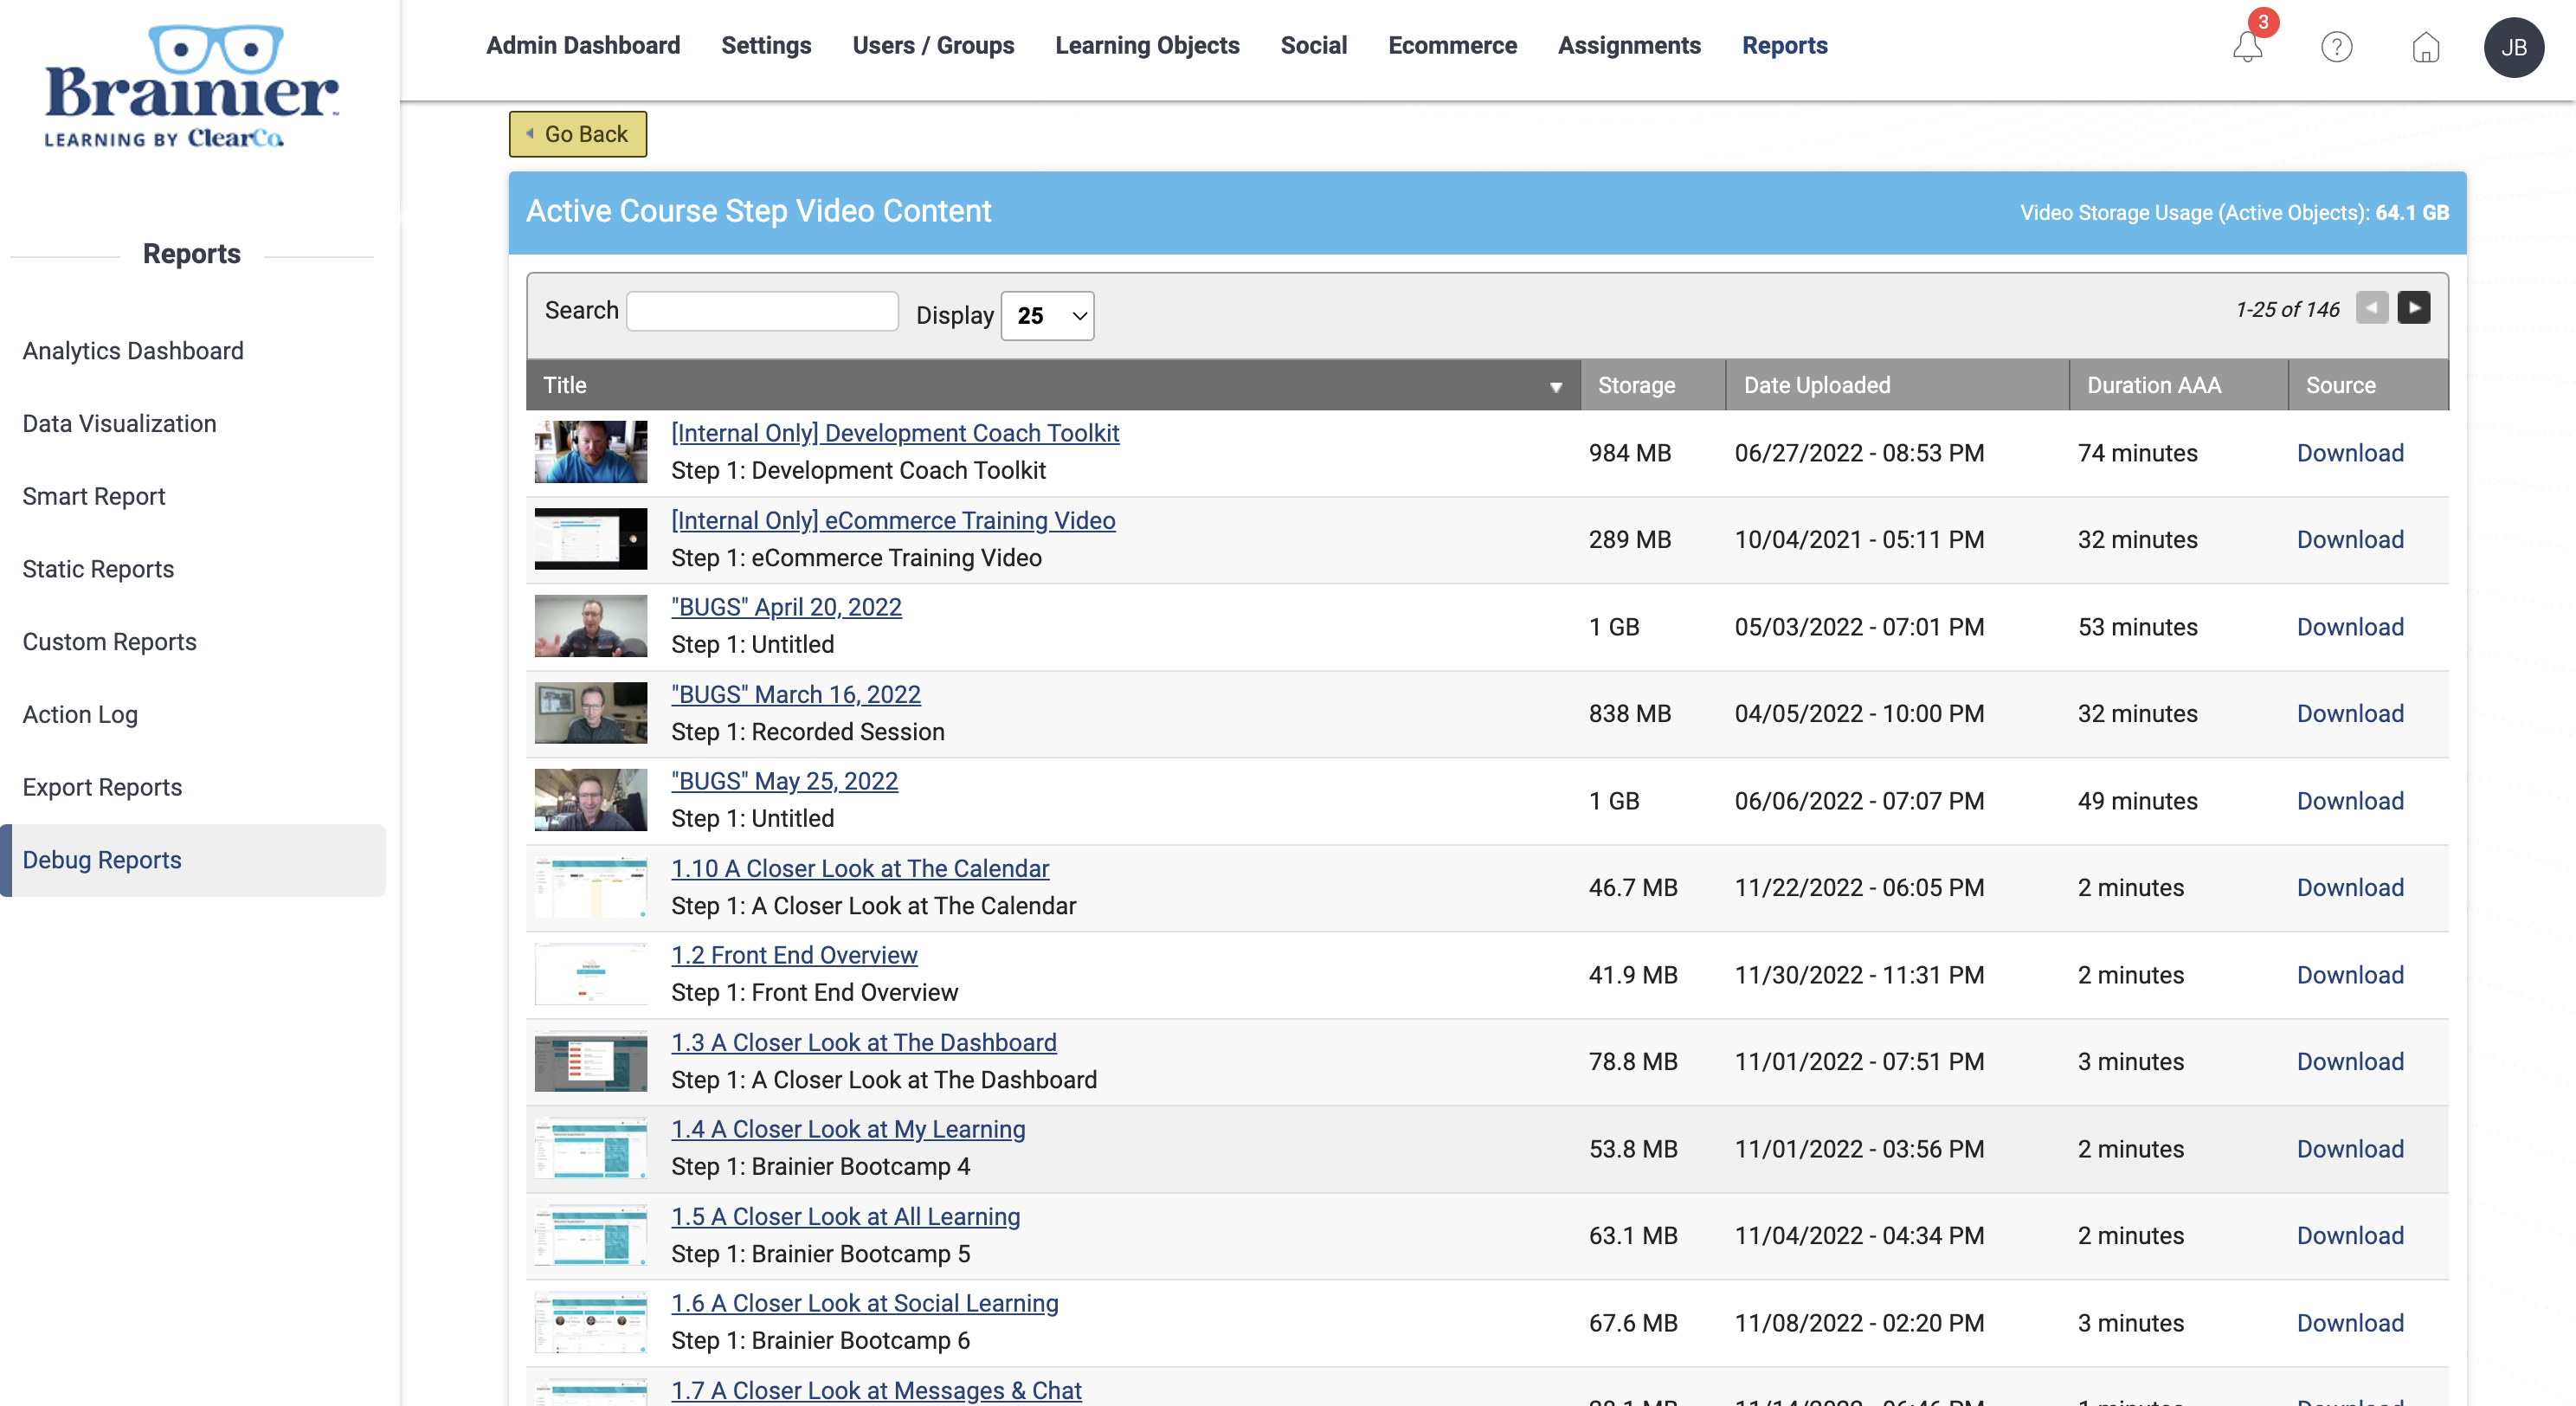Image resolution: width=2576 pixels, height=1406 pixels.
Task: Open Action Log in sidebar
Action: pyautogui.click(x=80, y=715)
